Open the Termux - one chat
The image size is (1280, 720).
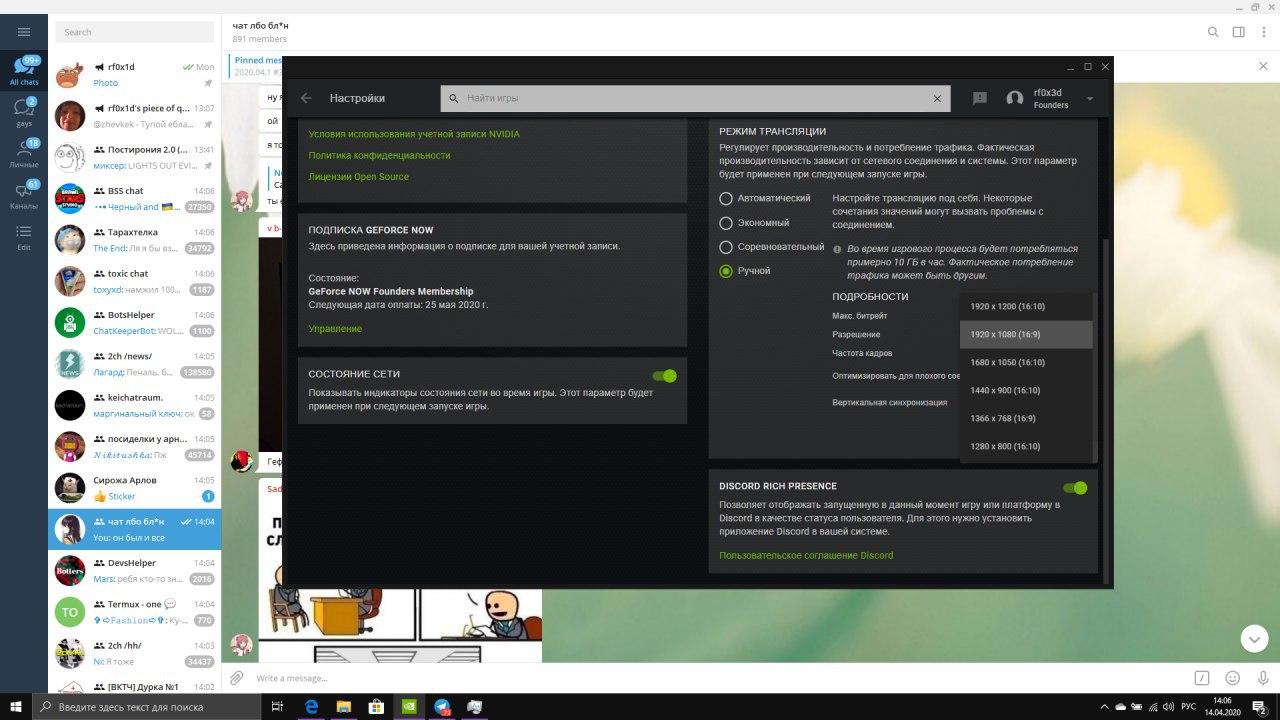coord(135,612)
